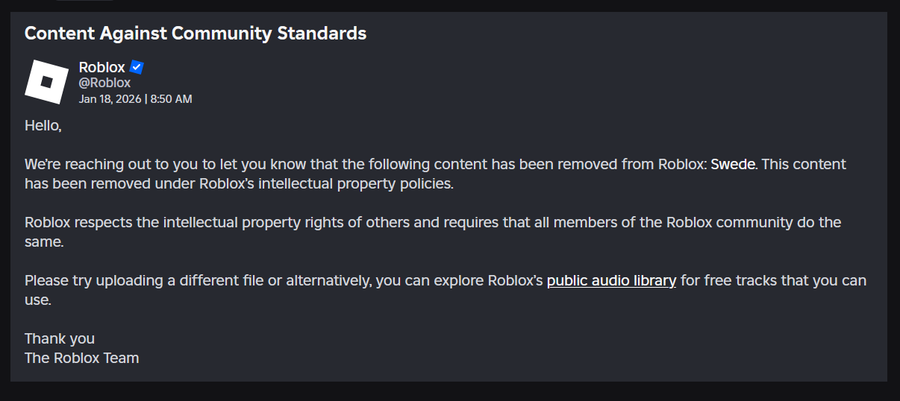Screen dimensions: 900x401
Task: Click the Thank you line
Action: coord(59,338)
